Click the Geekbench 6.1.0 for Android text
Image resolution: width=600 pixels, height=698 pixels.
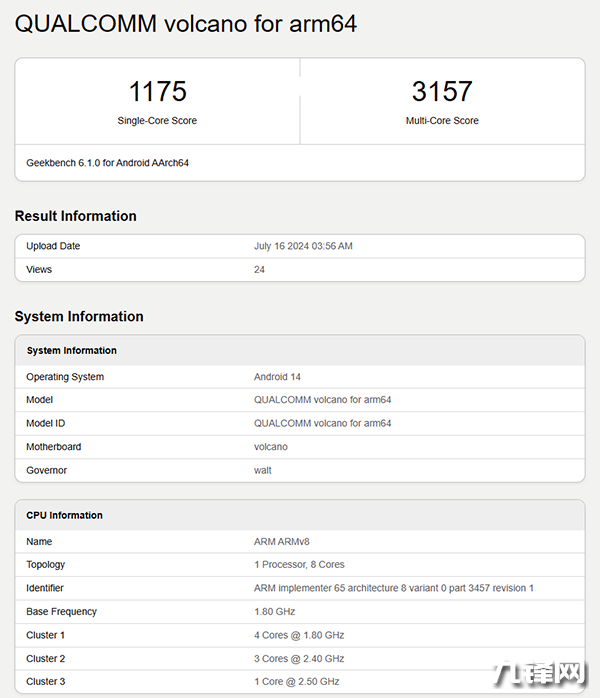[107, 162]
